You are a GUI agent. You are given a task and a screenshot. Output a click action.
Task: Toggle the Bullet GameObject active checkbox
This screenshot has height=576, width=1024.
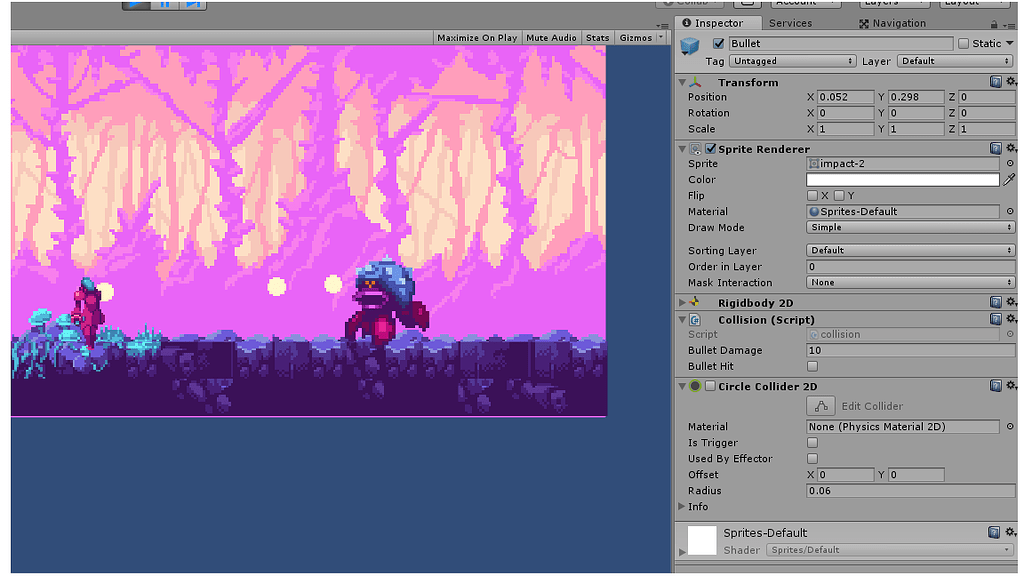[718, 43]
